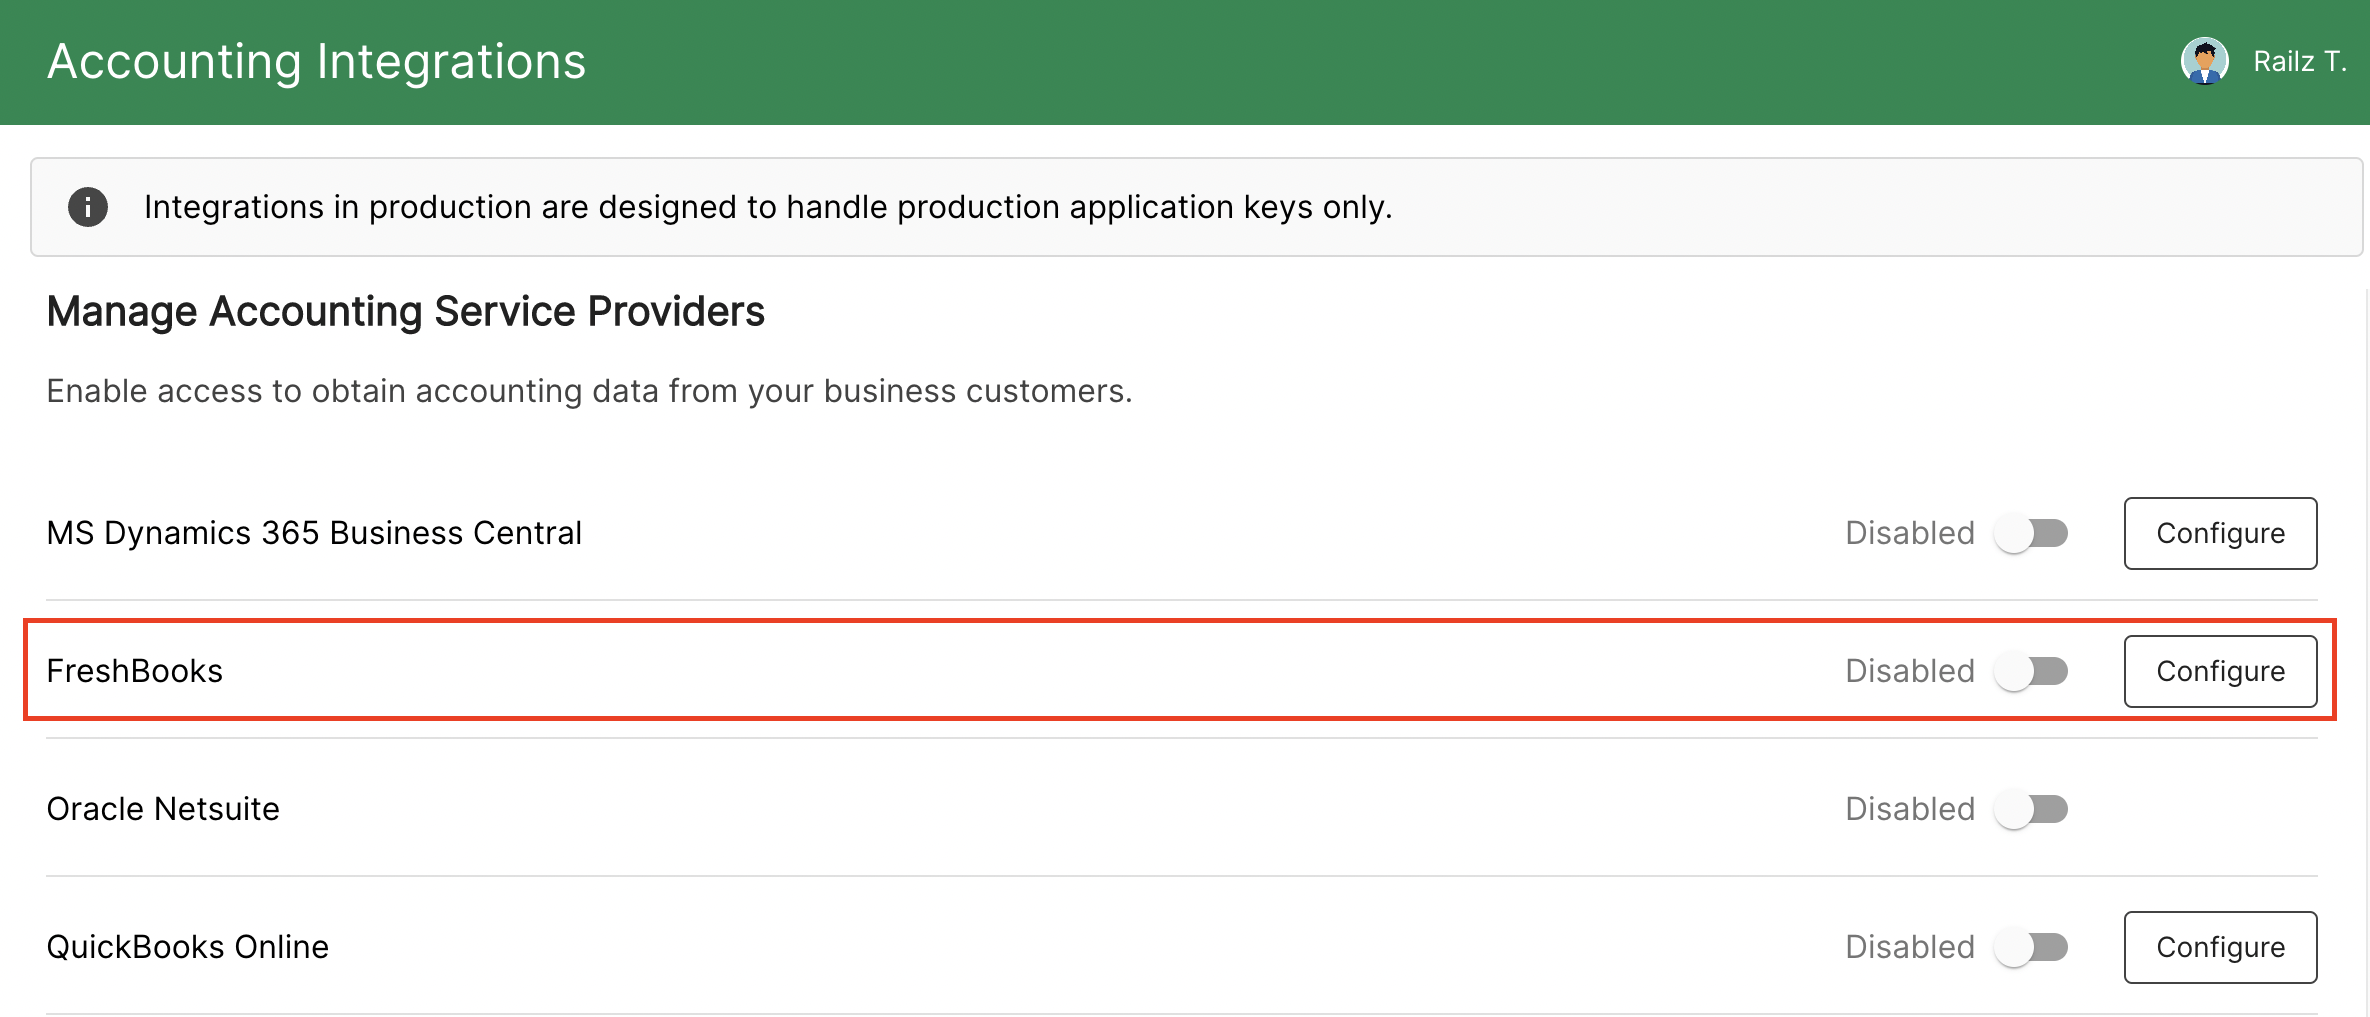2370x1017 pixels.
Task: Click the FreshBooks provider name
Action: point(135,671)
